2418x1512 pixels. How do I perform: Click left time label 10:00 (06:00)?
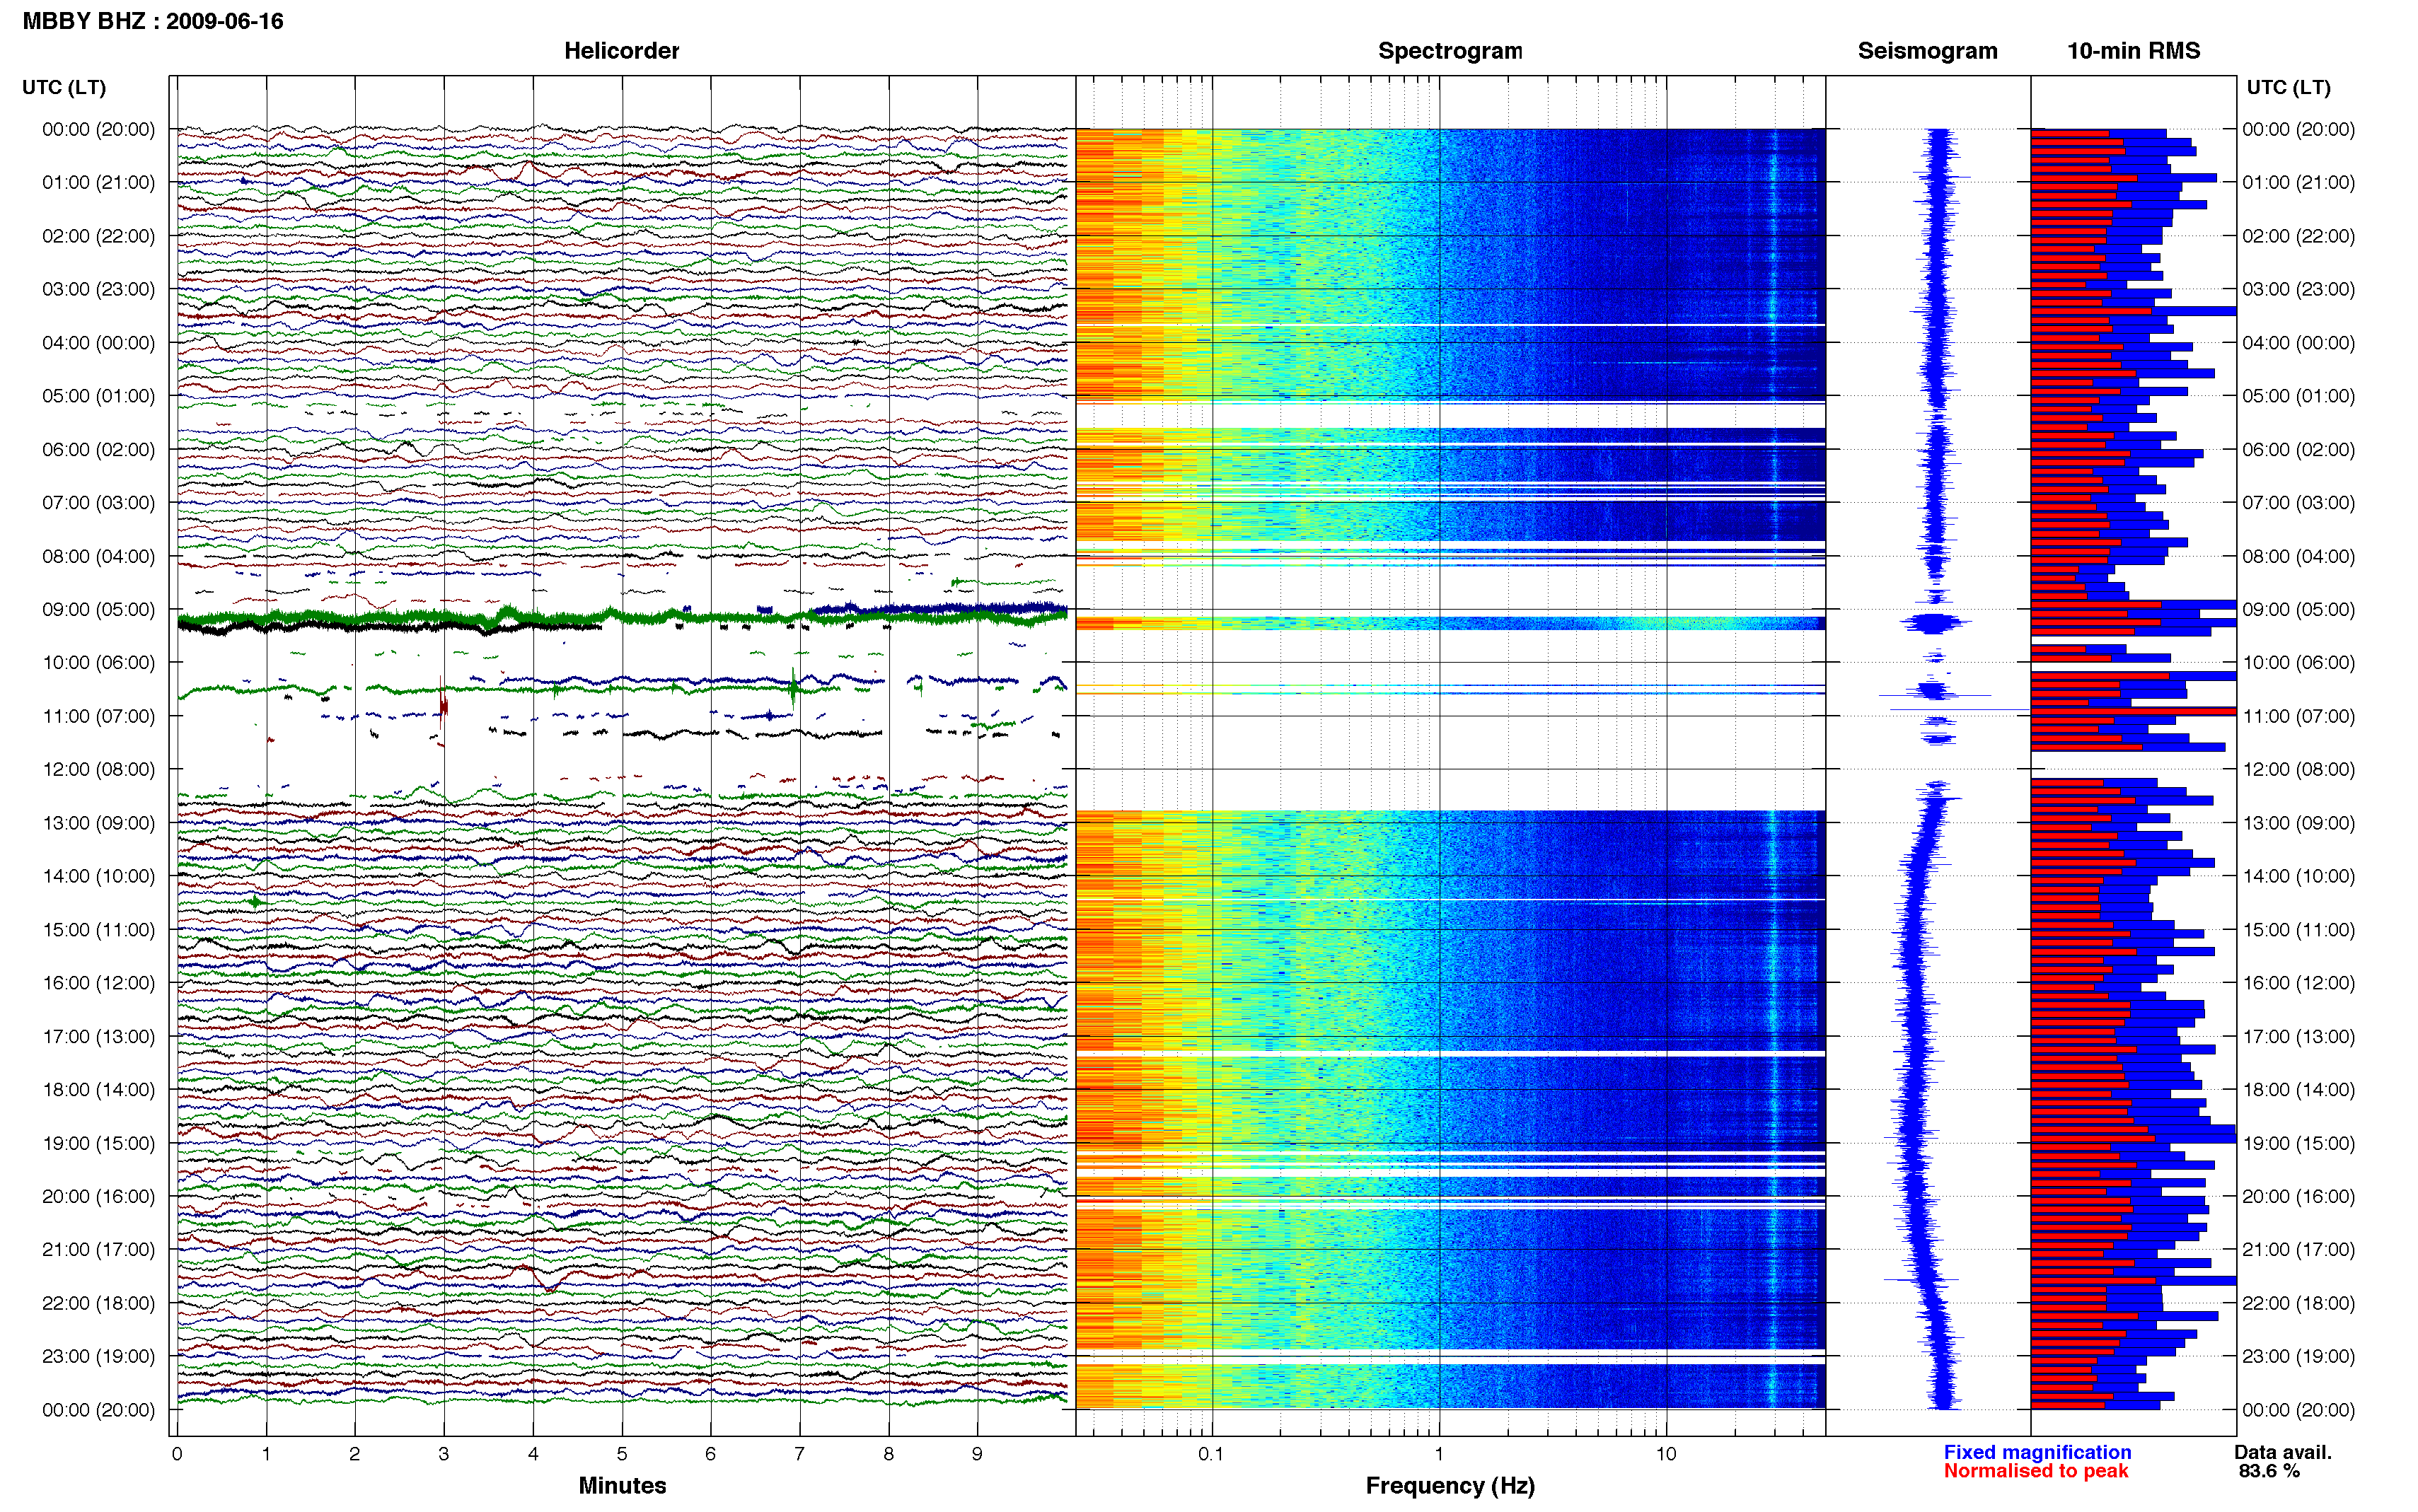coord(99,662)
